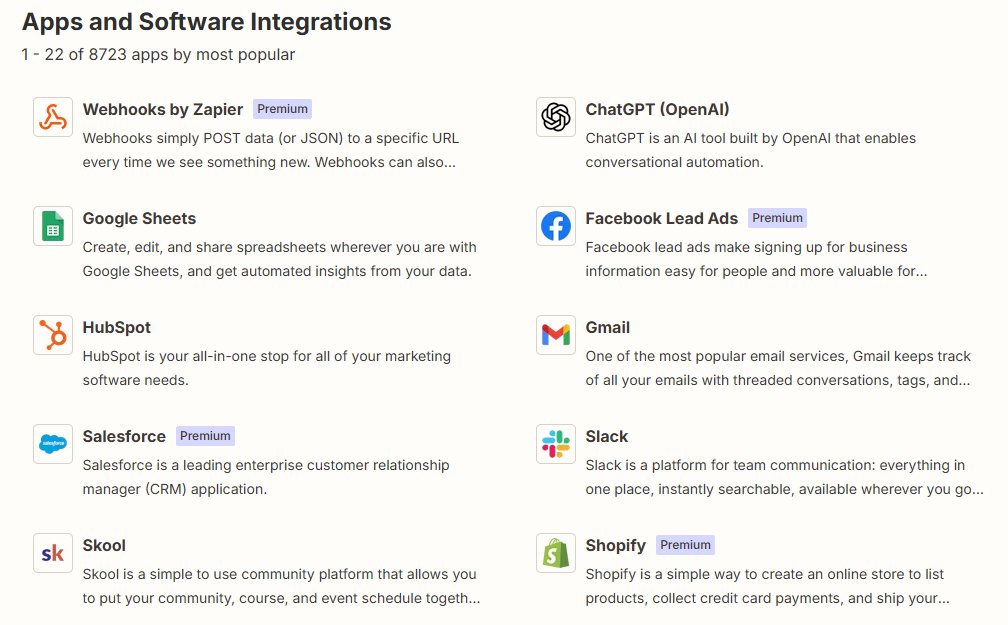Image resolution: width=1008 pixels, height=625 pixels.
Task: Click the Skool sk icon
Action: pyautogui.click(x=53, y=553)
